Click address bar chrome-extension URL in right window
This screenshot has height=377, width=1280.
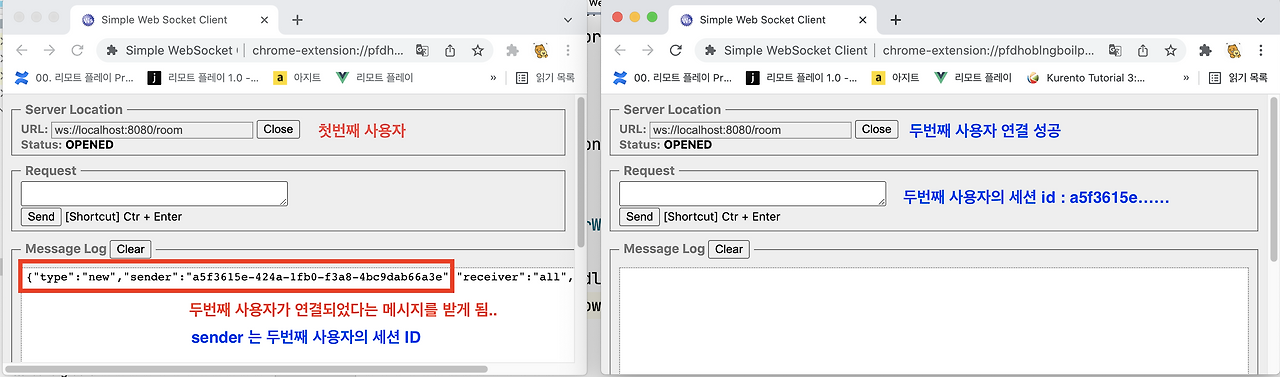click(987, 50)
